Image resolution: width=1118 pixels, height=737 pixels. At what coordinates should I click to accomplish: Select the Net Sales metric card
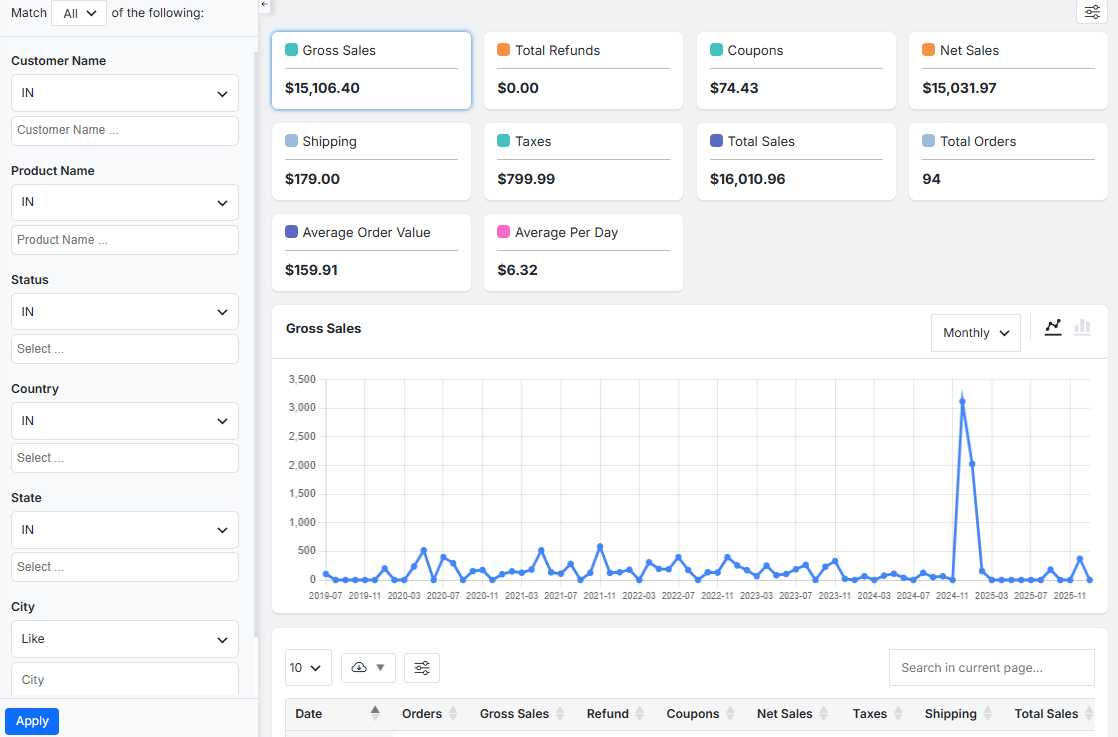1008,71
